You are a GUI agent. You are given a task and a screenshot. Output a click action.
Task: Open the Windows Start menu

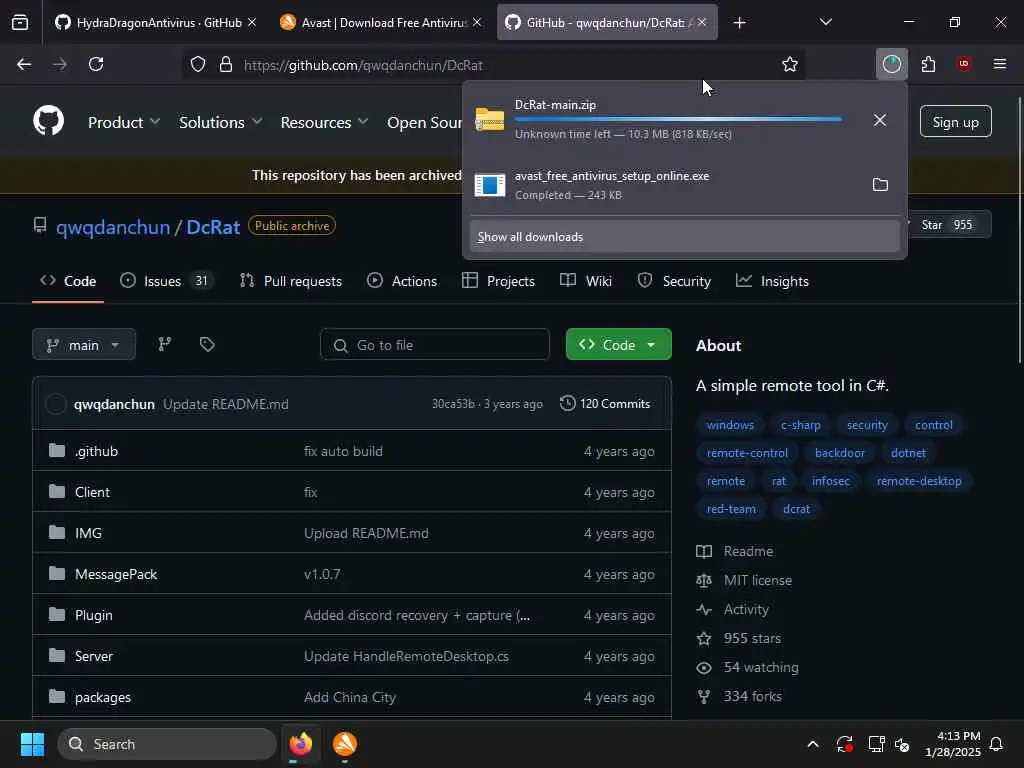pos(32,744)
